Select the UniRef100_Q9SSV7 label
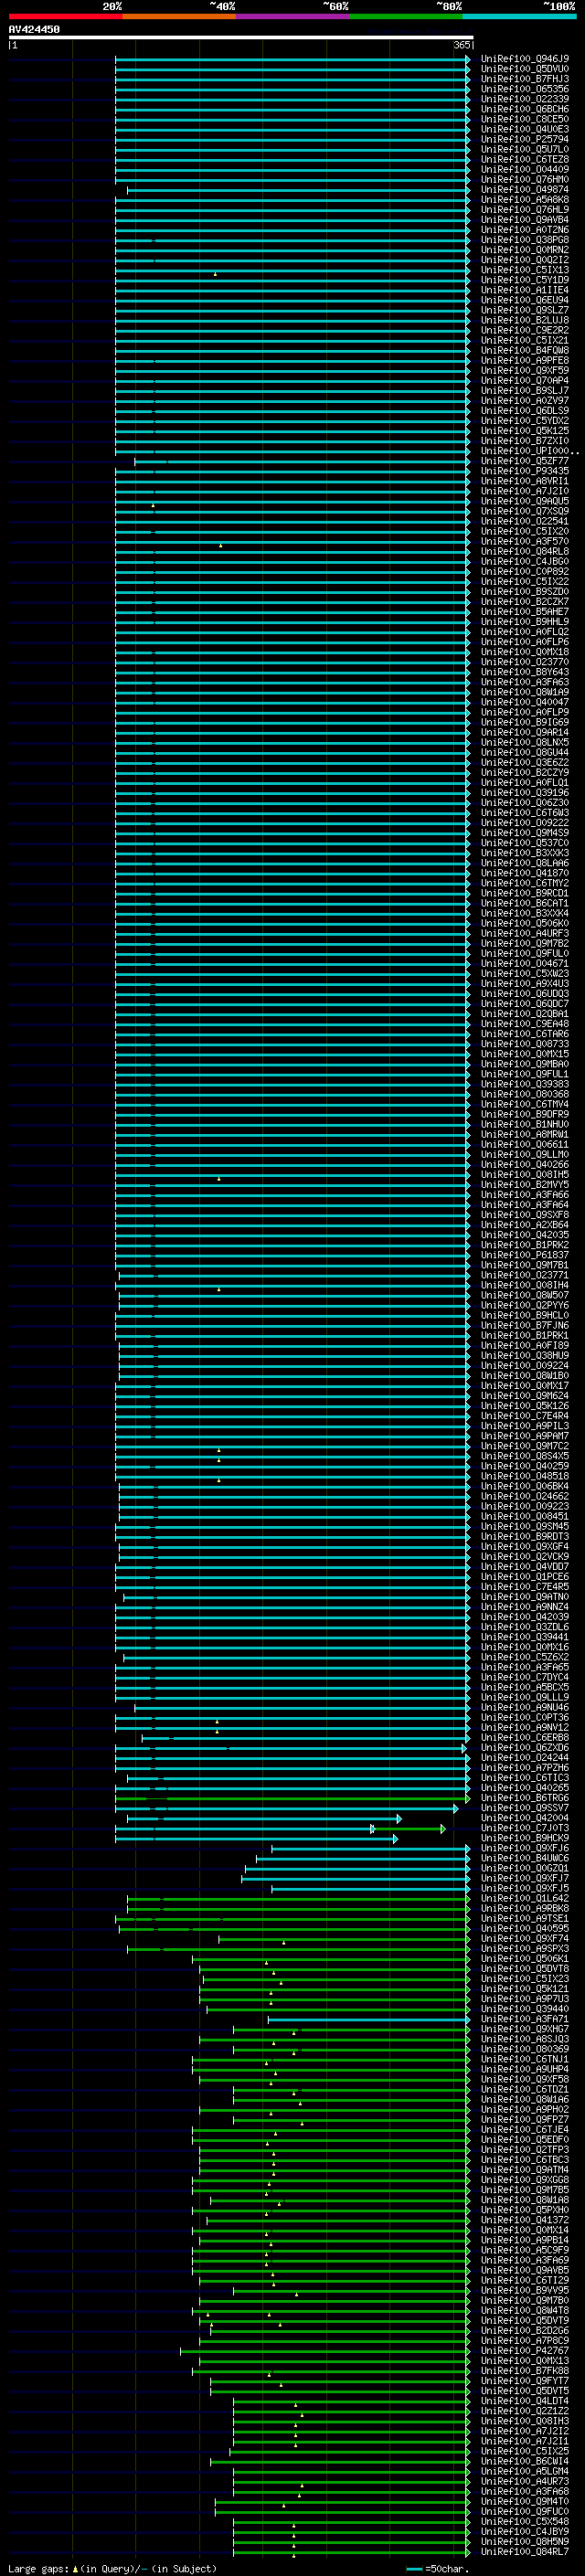Image resolution: width=585 pixels, height=2576 pixels. (524, 1808)
